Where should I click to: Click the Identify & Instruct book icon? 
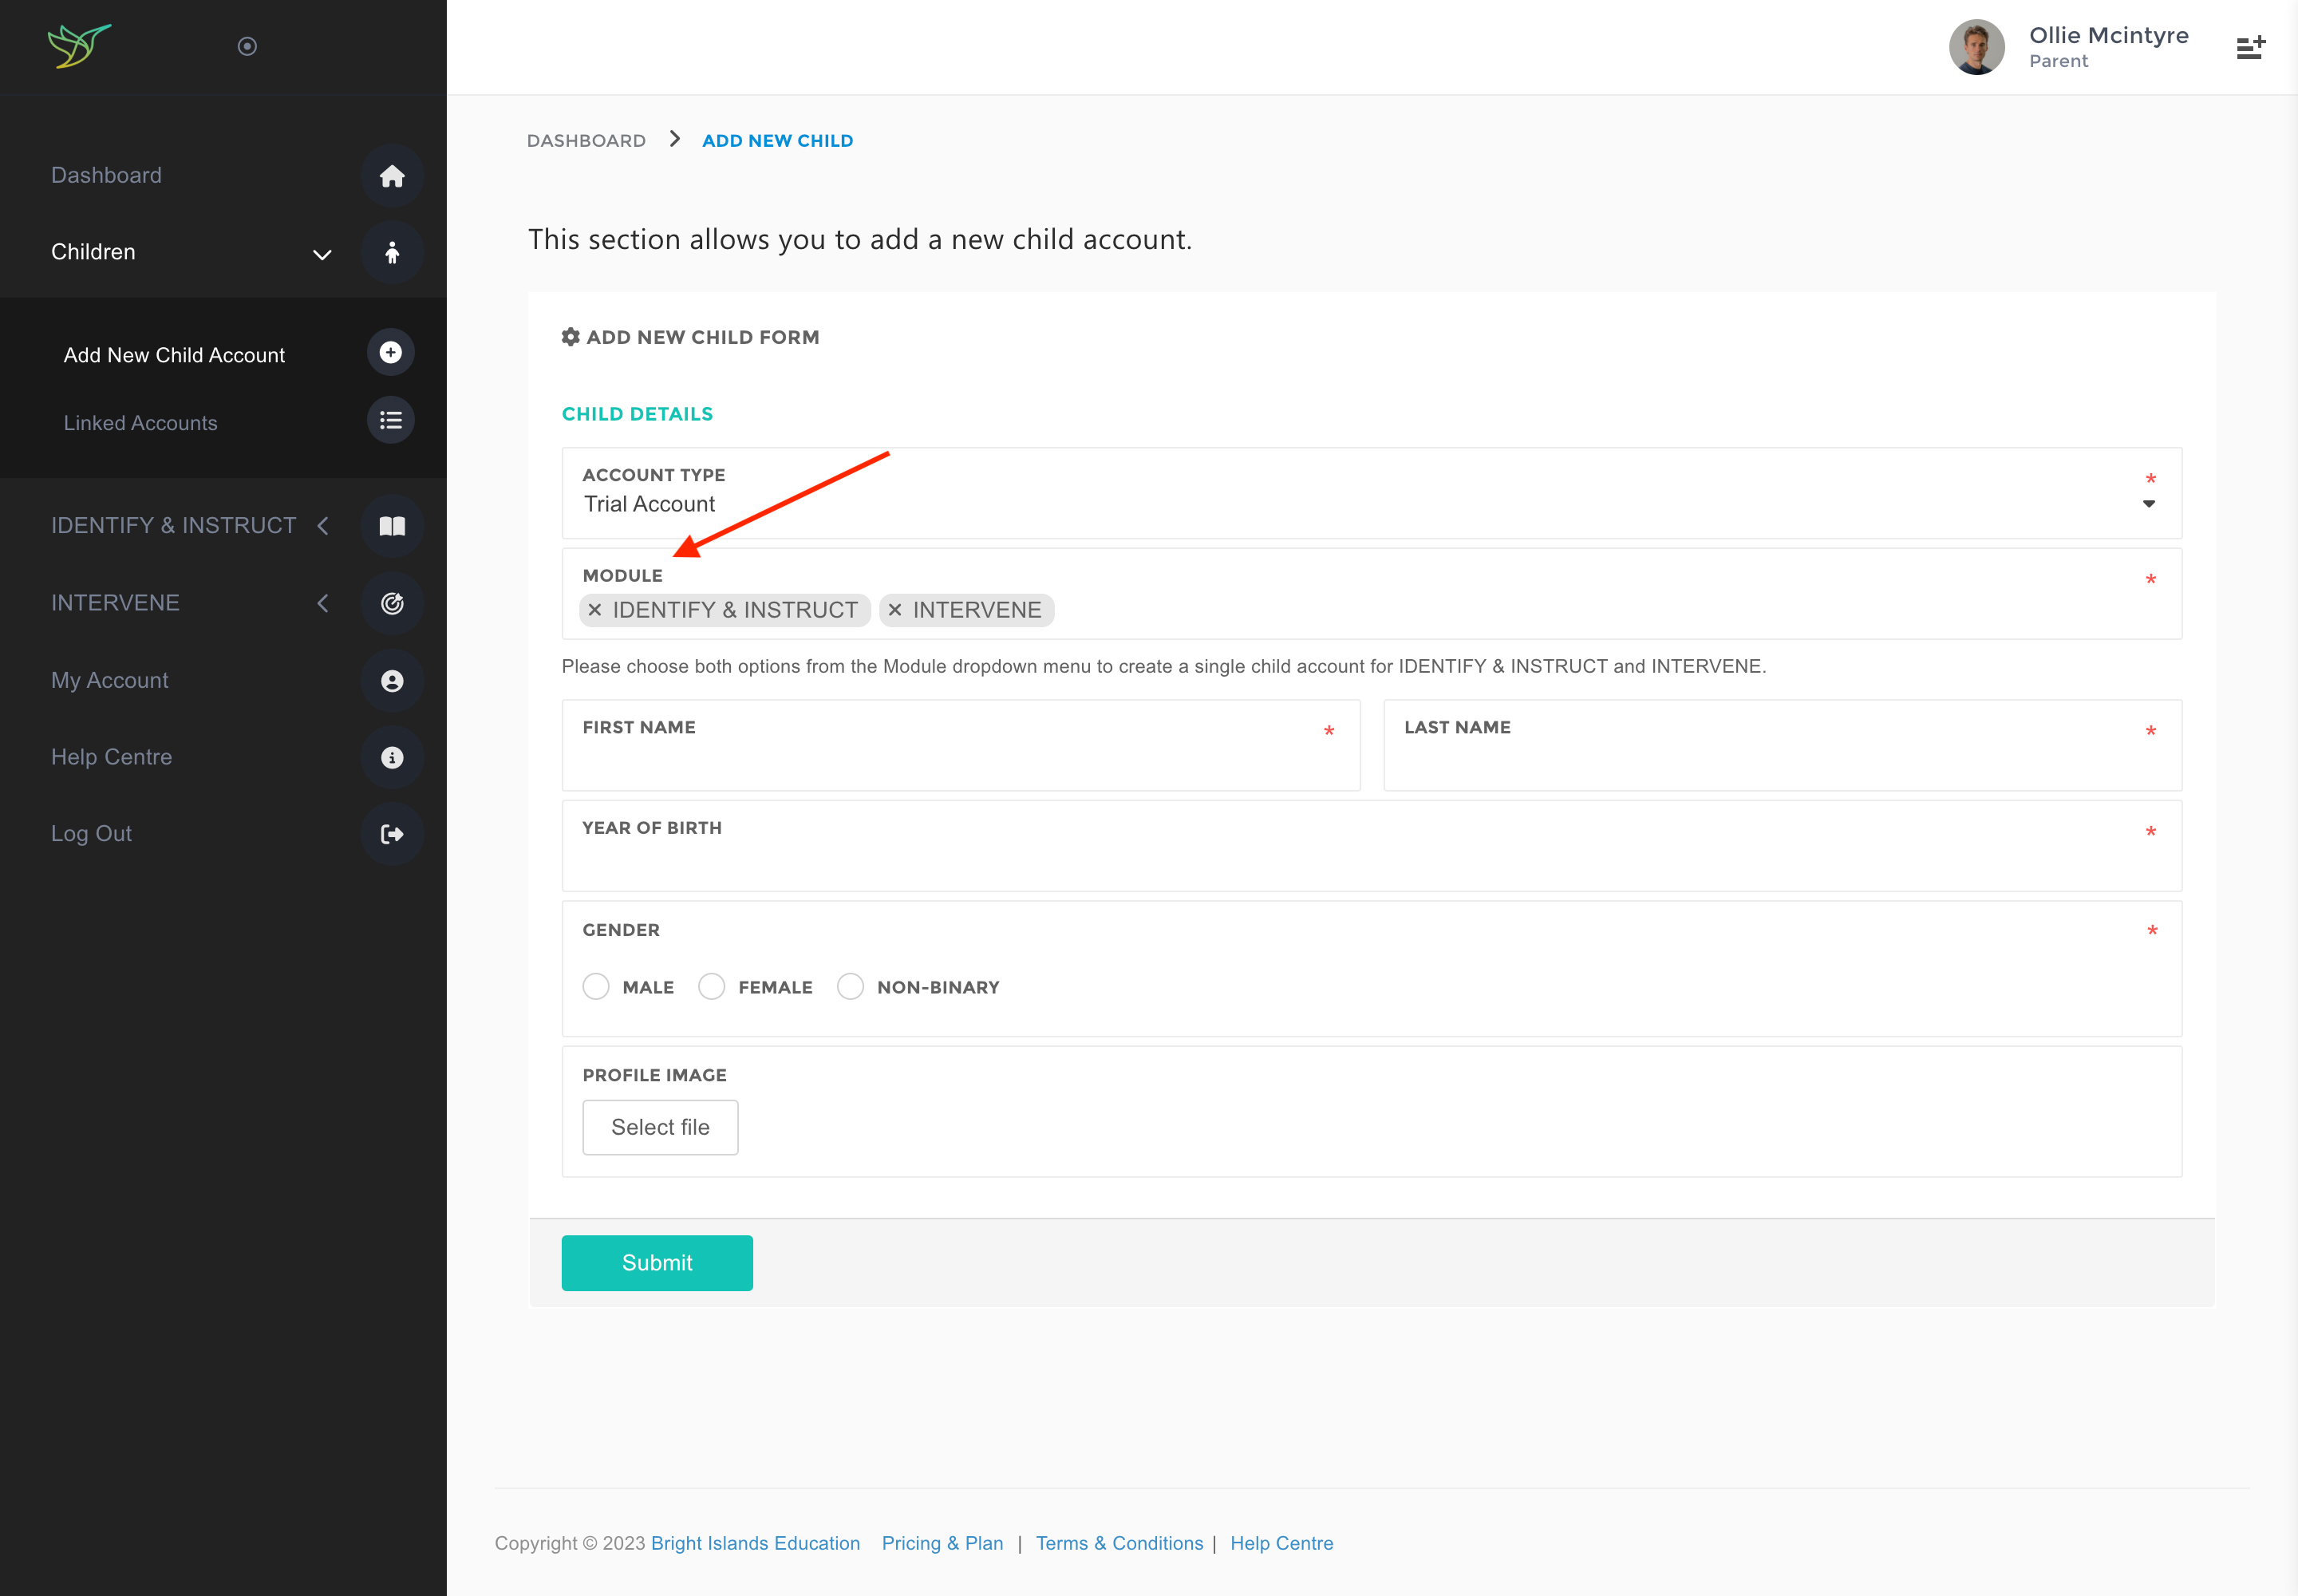click(392, 526)
